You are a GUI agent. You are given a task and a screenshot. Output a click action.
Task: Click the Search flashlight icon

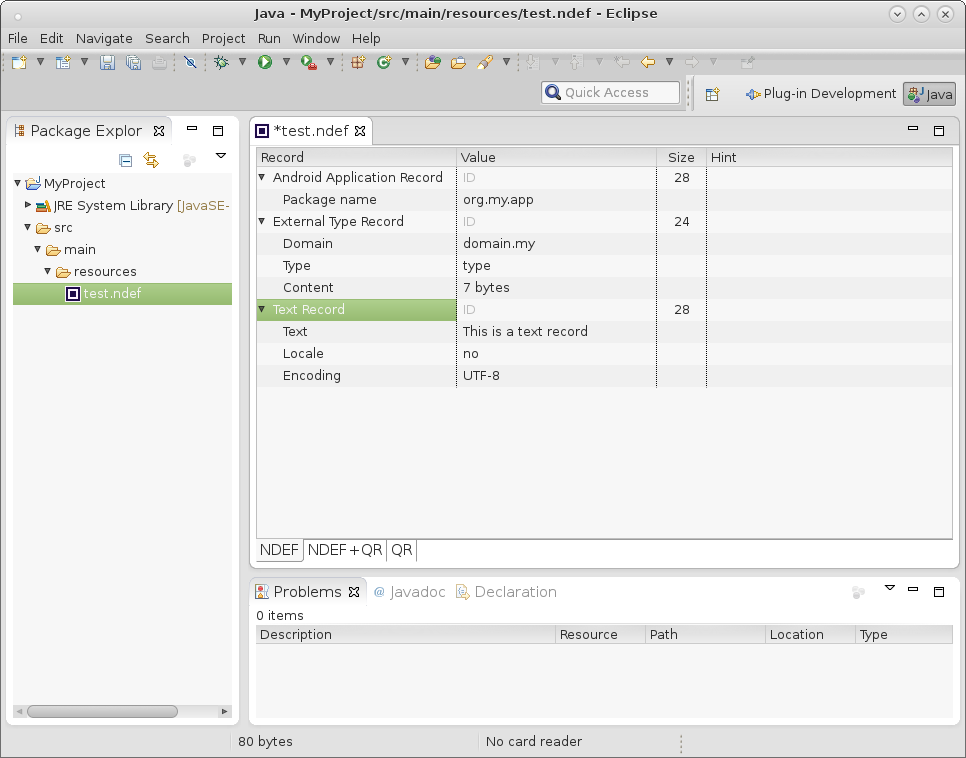(x=485, y=62)
